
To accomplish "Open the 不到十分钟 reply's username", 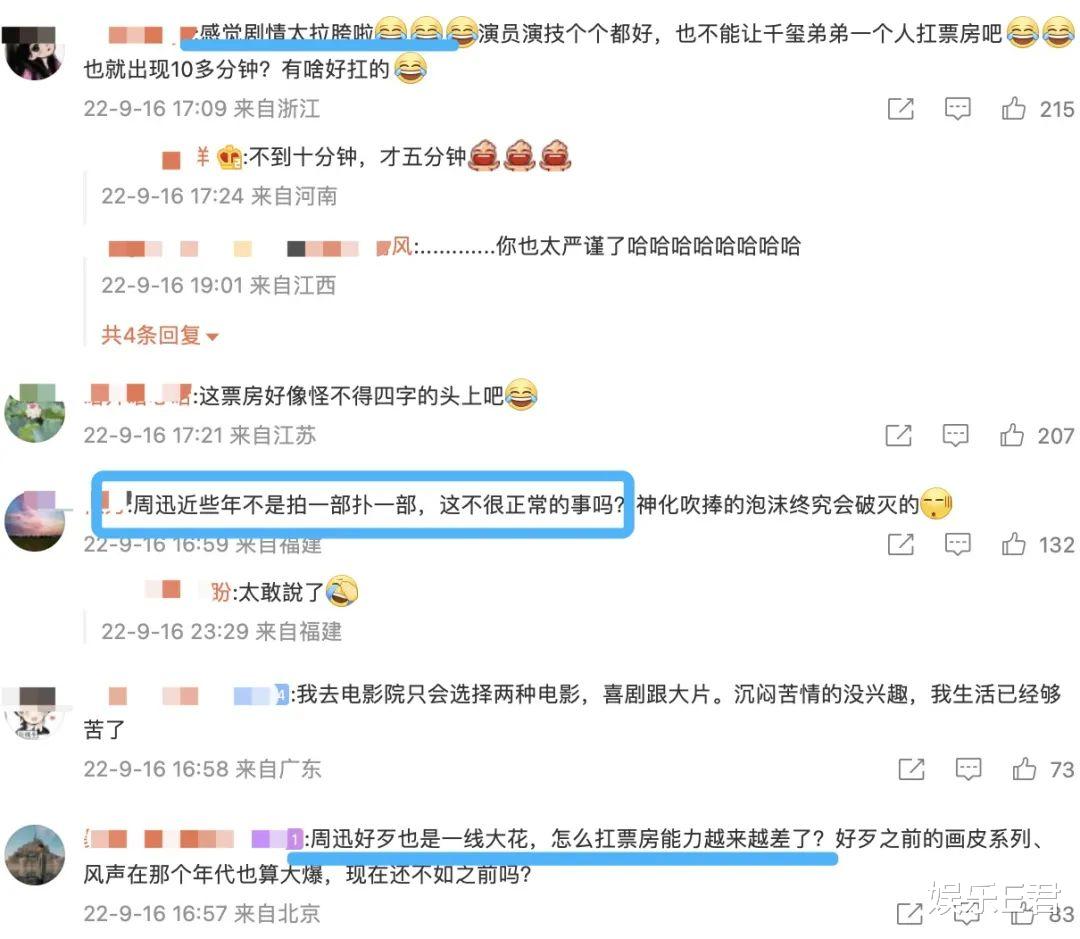I will click(201, 158).
